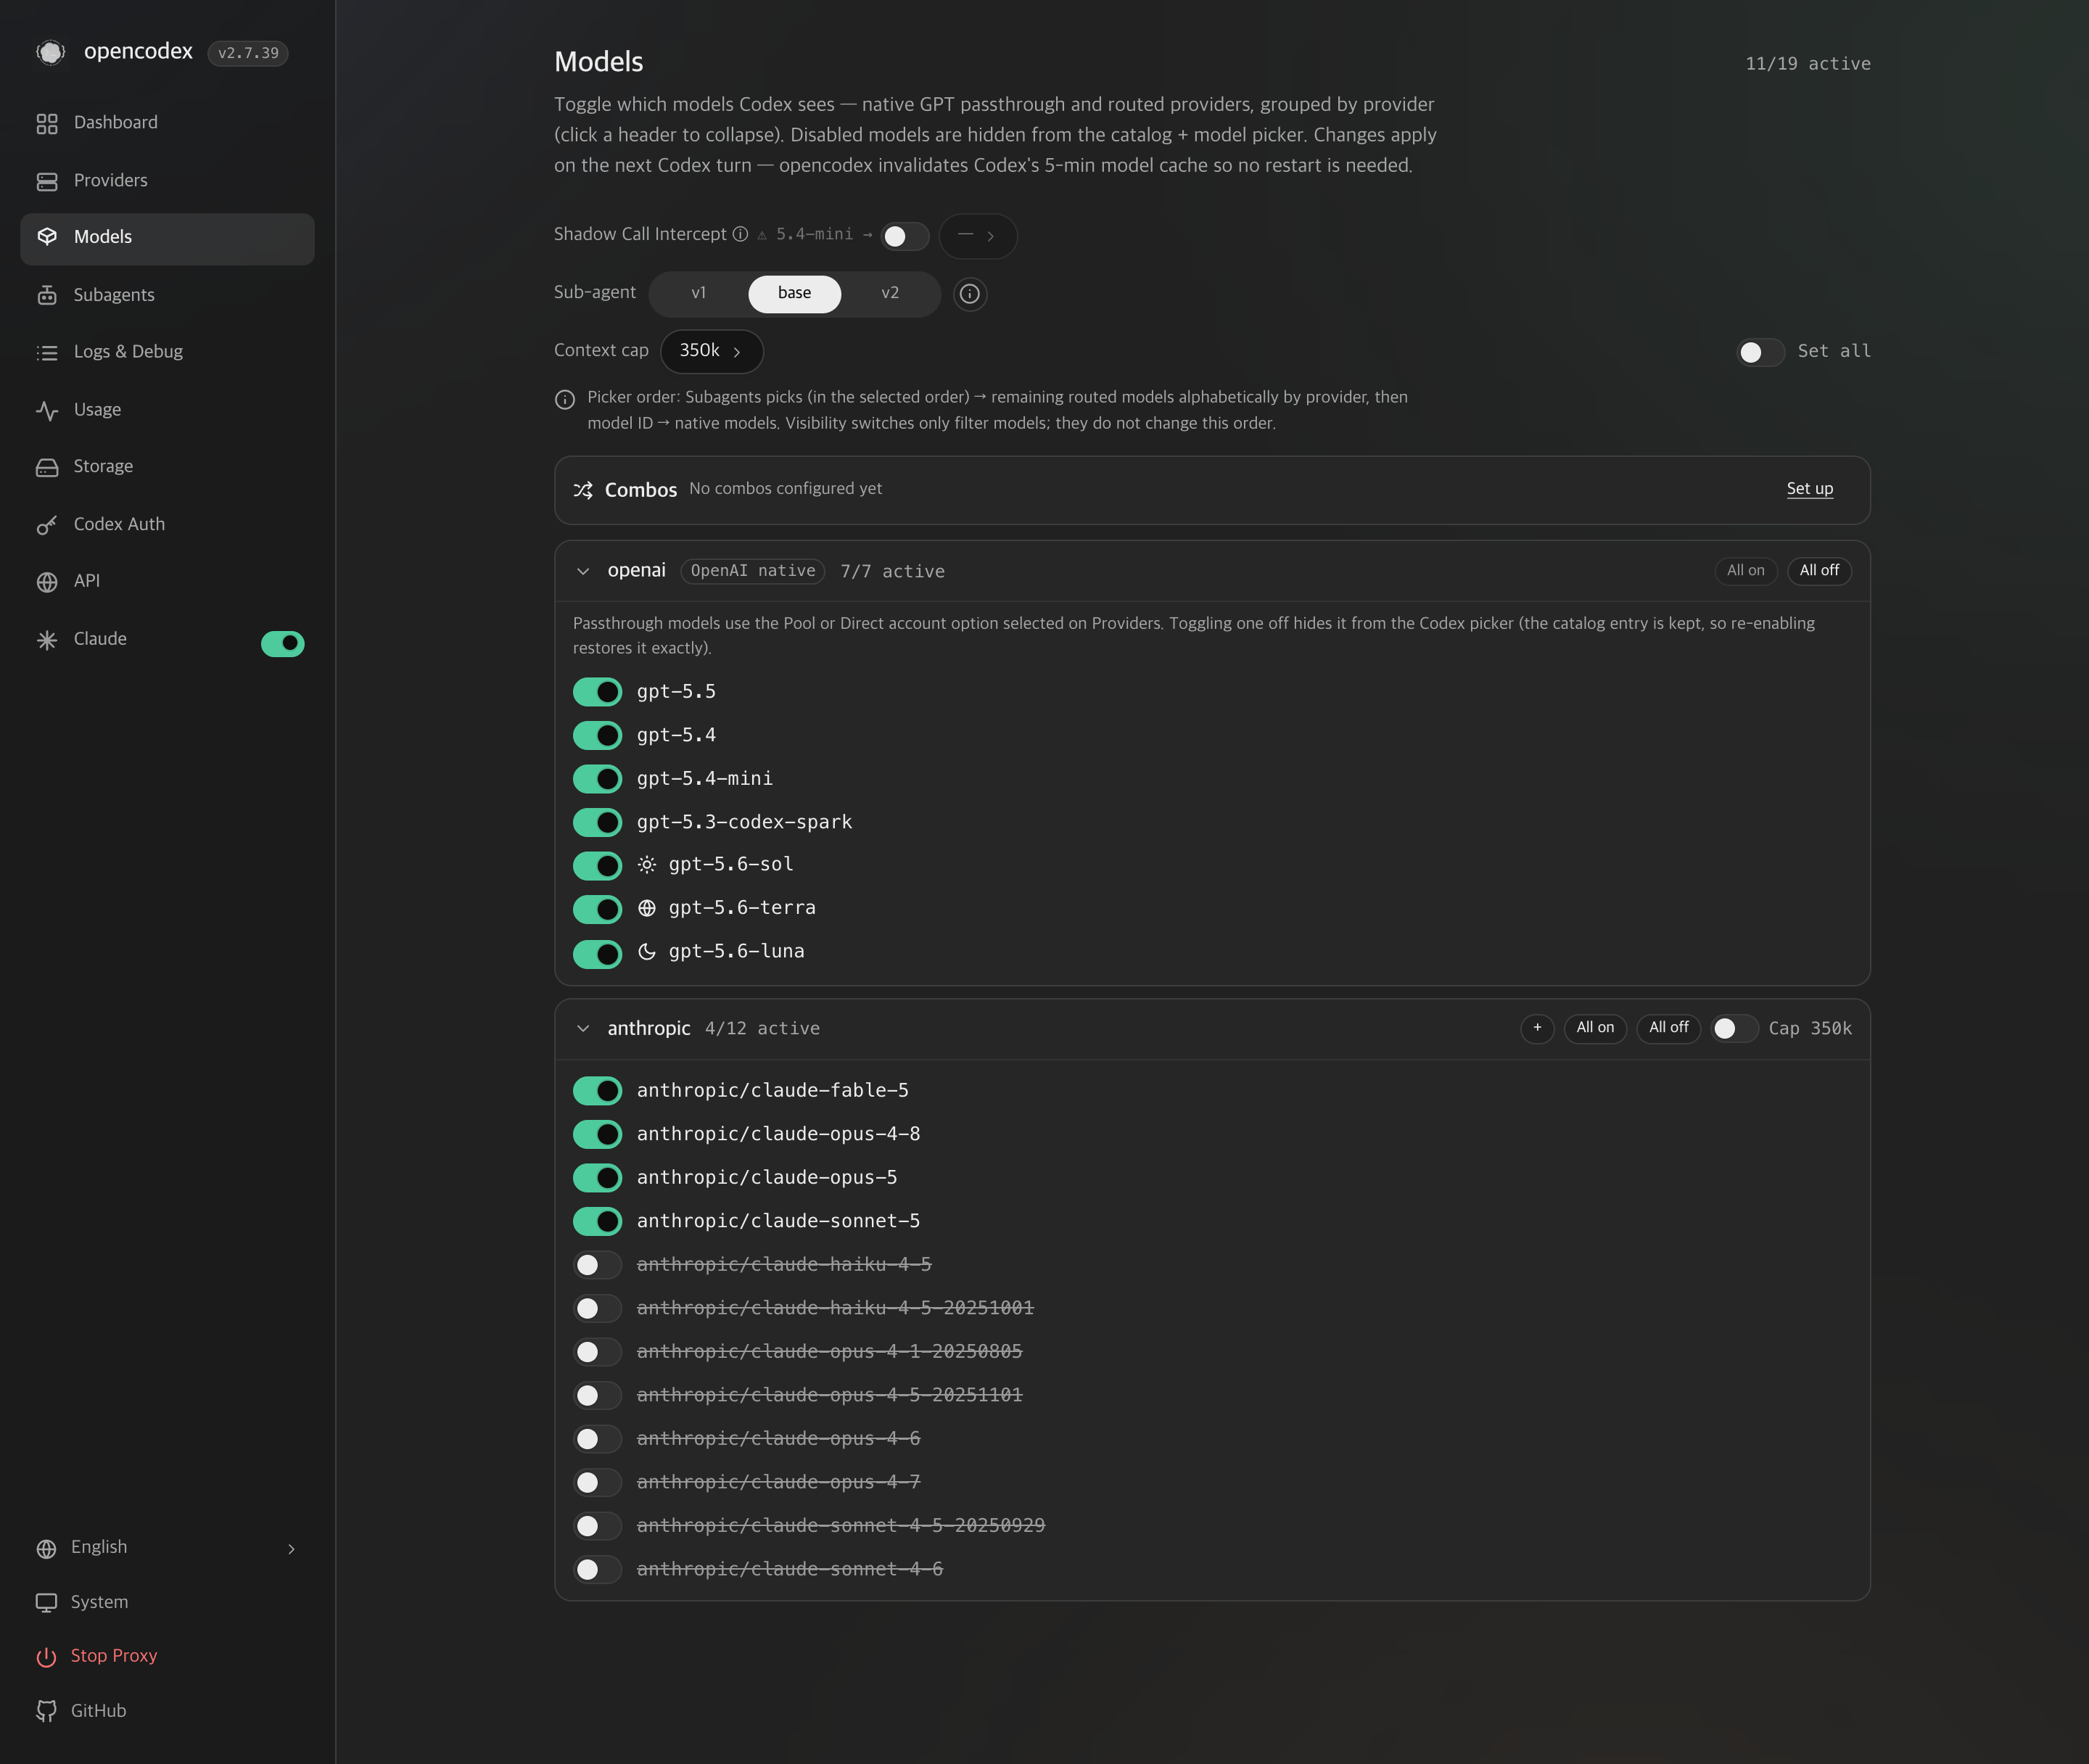
Task: Click the Sub-agent info circle icon
Action: pyautogui.click(x=969, y=294)
